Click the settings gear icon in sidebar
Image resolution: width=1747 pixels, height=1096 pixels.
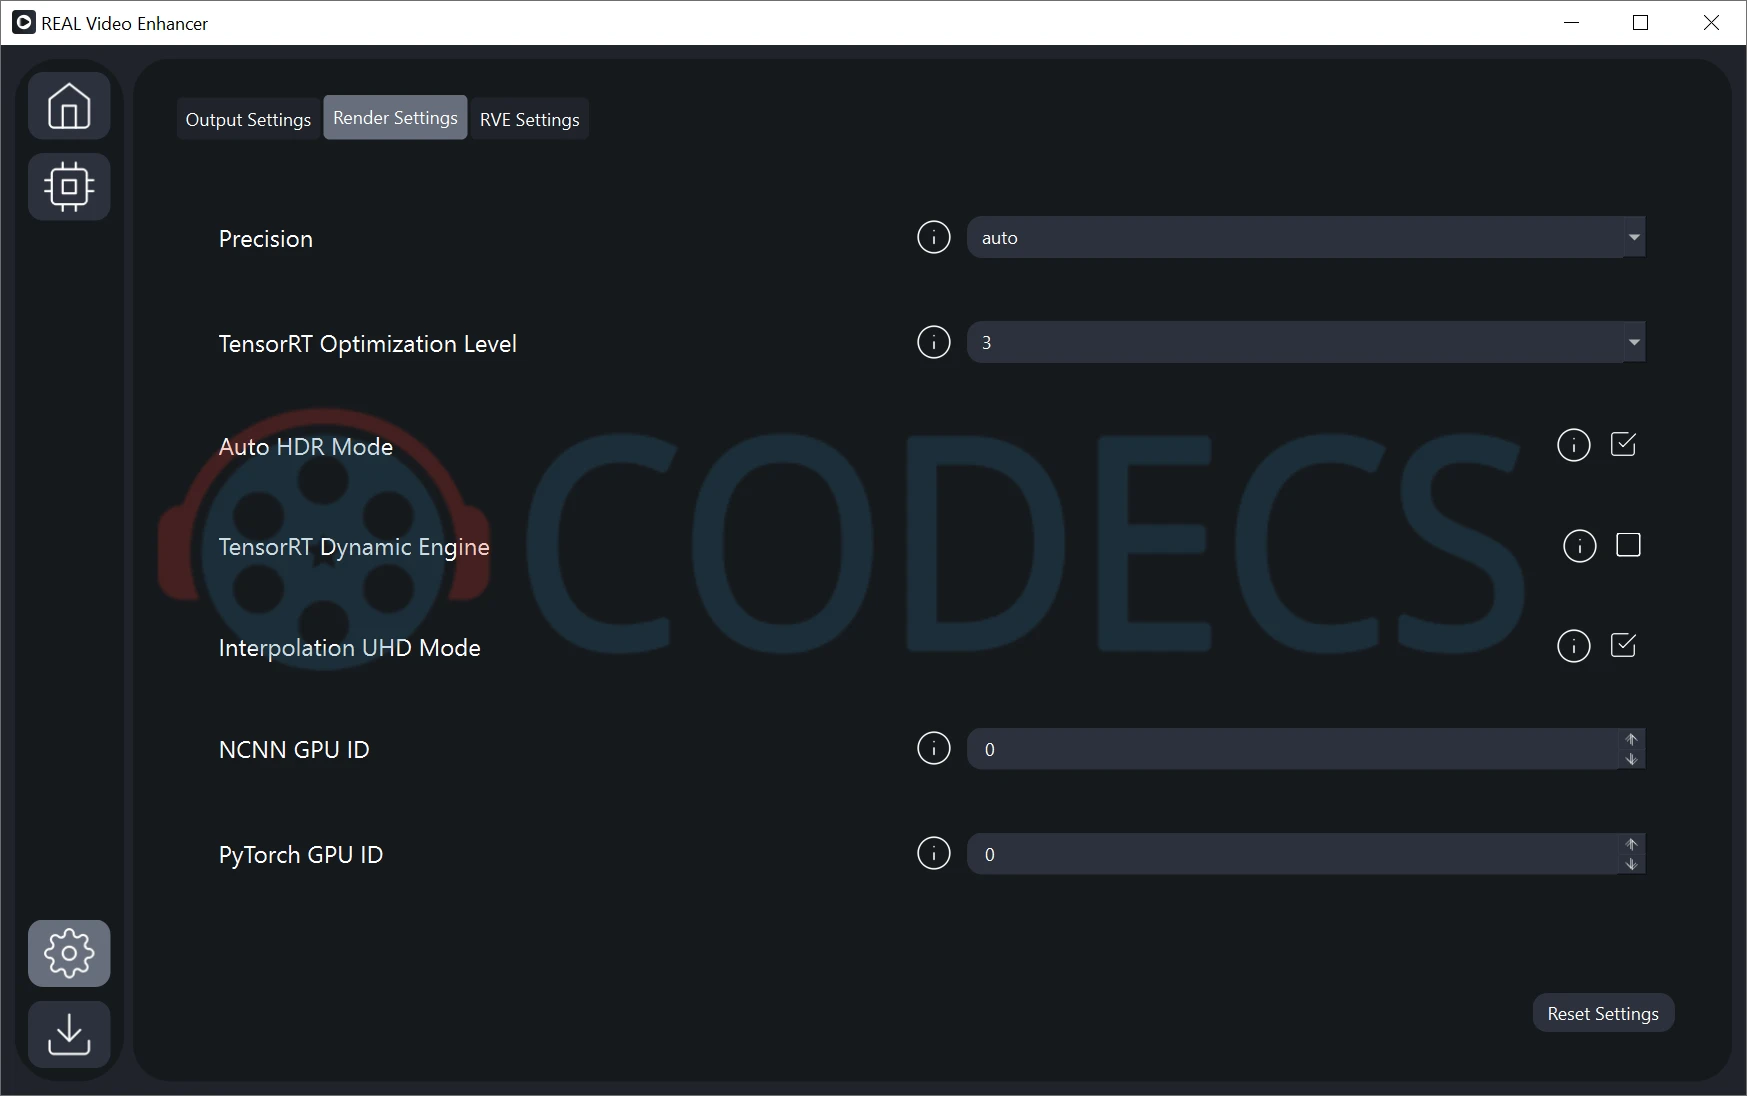[69, 953]
